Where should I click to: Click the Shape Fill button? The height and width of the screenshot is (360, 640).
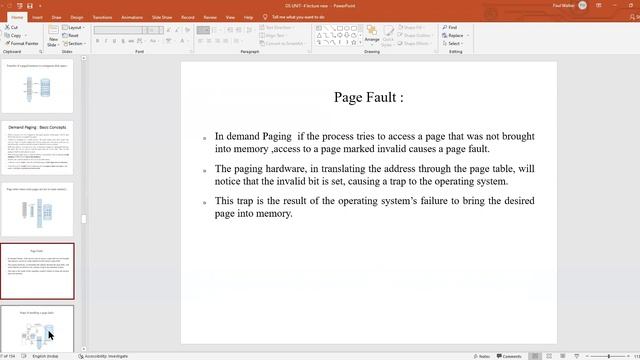tap(411, 27)
